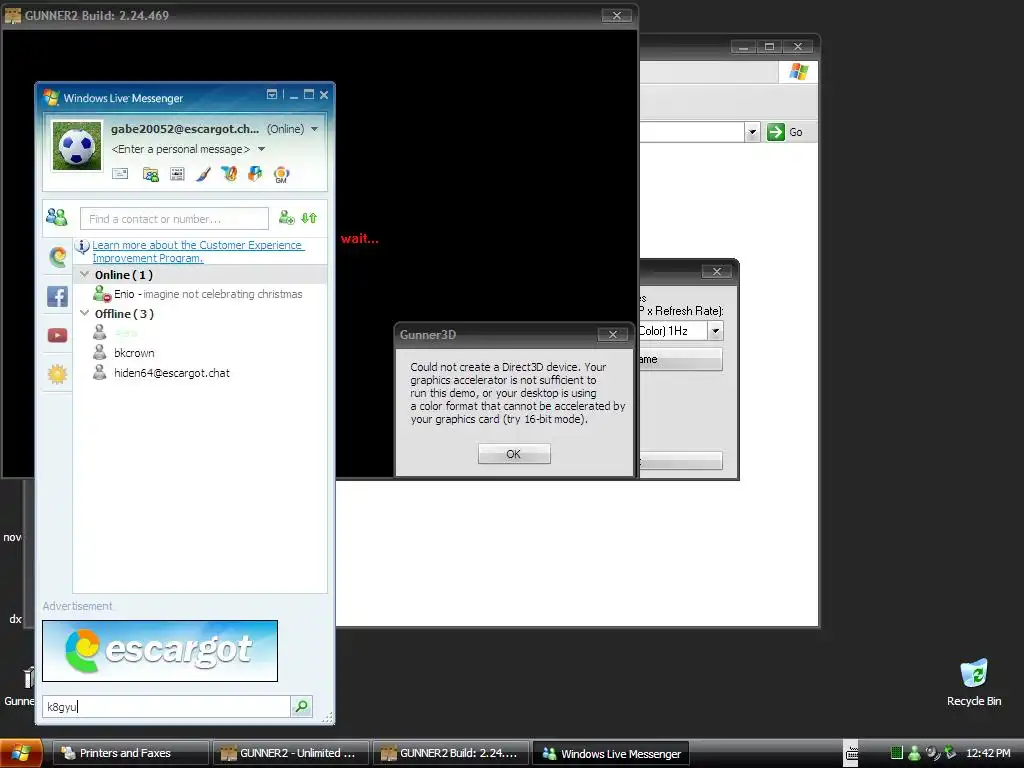Click the contact card icon in Messenger toolbar

pyautogui.click(x=177, y=174)
